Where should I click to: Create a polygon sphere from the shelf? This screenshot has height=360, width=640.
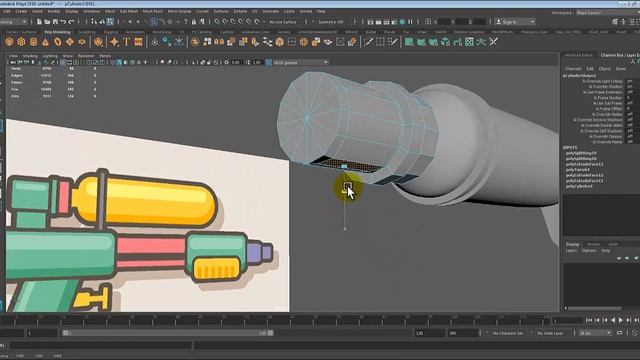coord(9,42)
